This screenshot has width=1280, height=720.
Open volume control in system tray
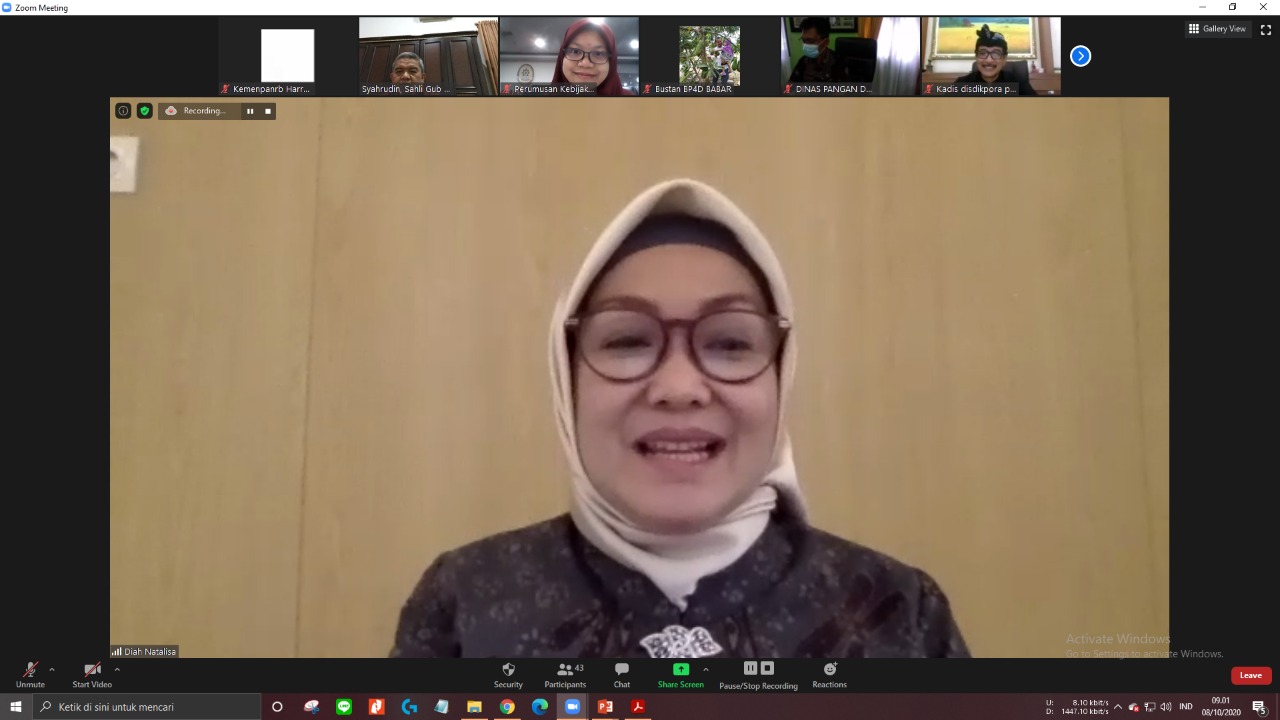coord(1166,707)
